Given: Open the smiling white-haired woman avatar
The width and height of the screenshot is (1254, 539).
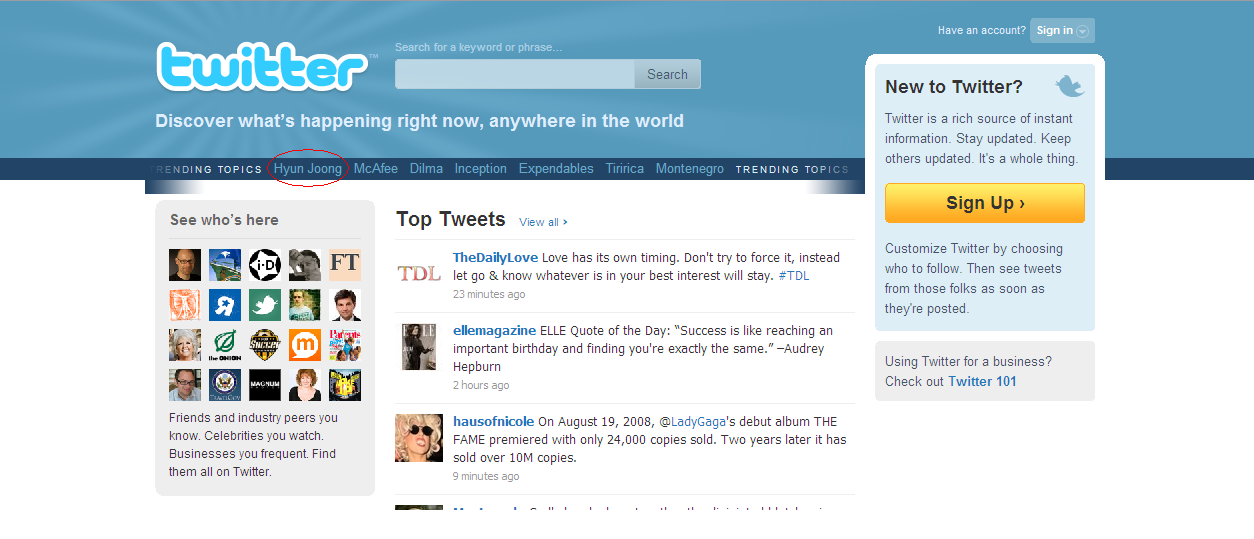Looking at the screenshot, I should coord(185,345).
